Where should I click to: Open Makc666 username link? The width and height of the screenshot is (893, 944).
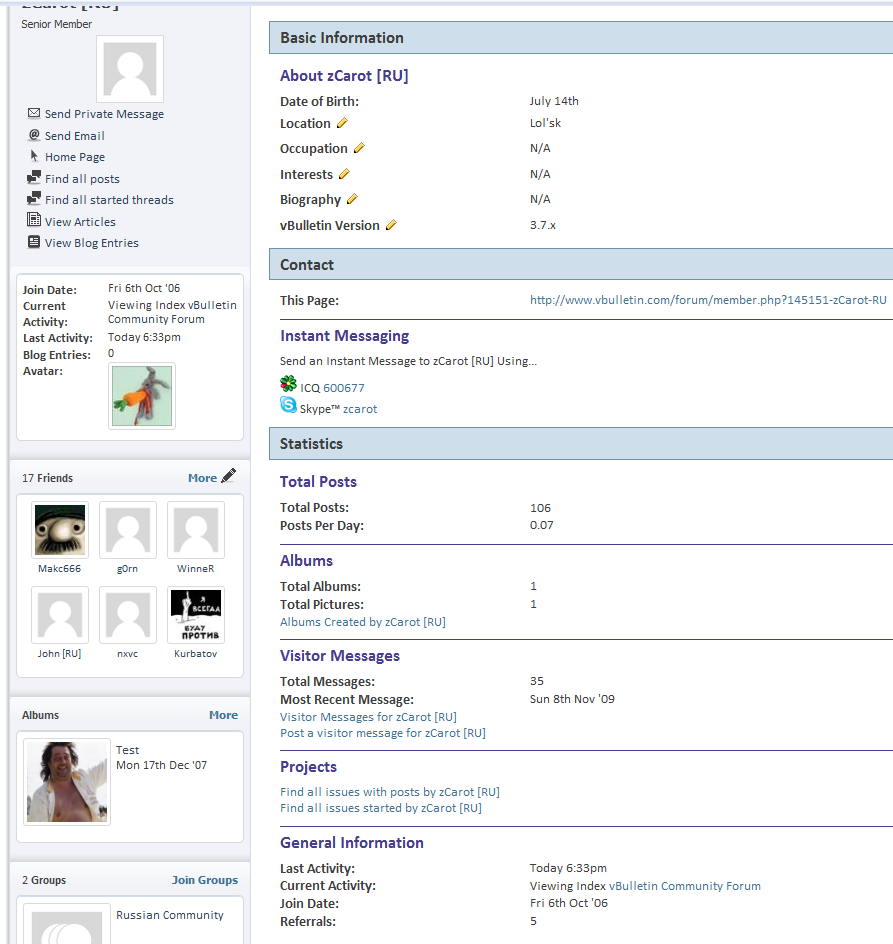(59, 568)
